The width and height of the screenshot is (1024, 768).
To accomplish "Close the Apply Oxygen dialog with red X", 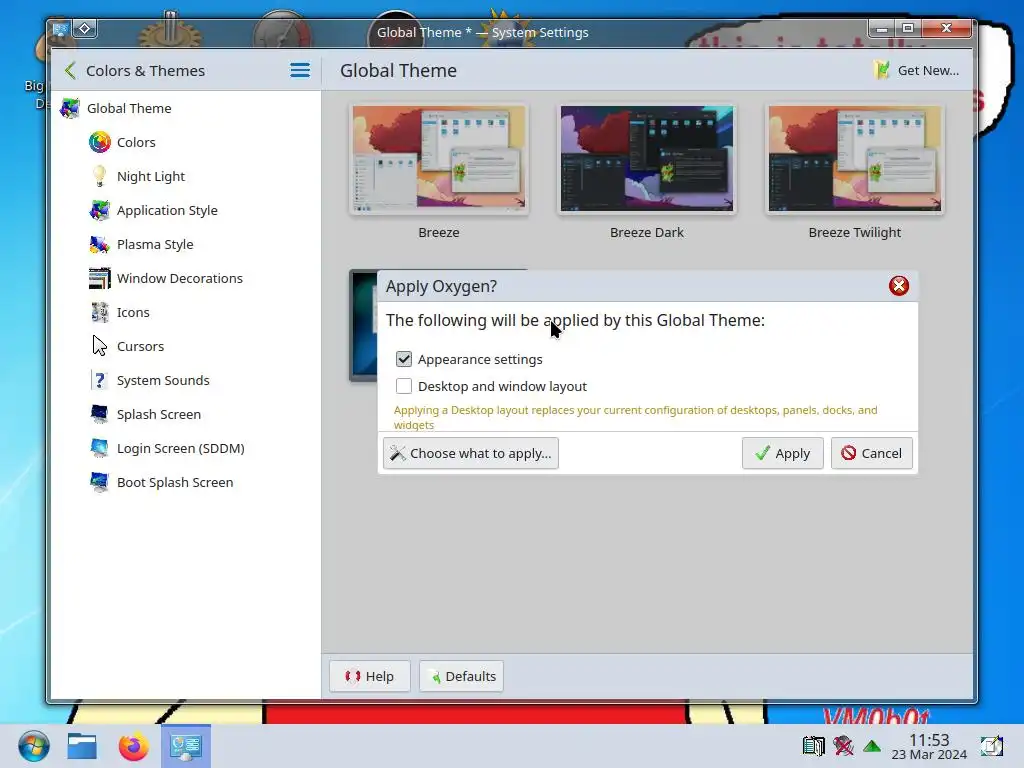I will (x=899, y=285).
